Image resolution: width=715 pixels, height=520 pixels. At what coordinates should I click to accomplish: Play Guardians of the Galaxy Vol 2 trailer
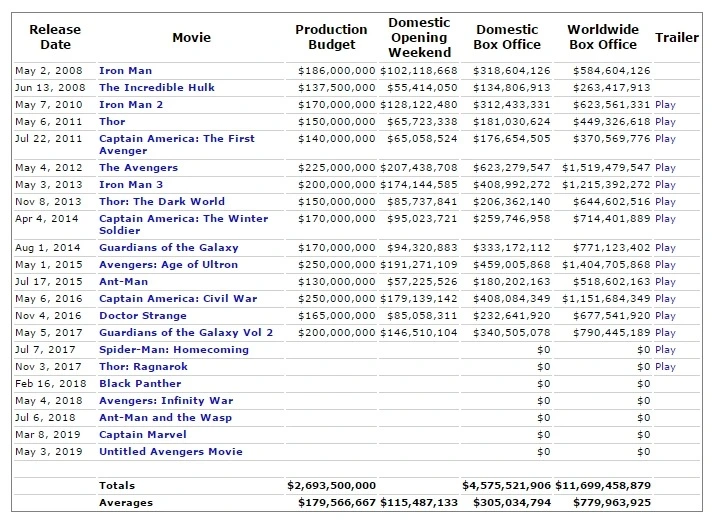pyautogui.click(x=665, y=333)
